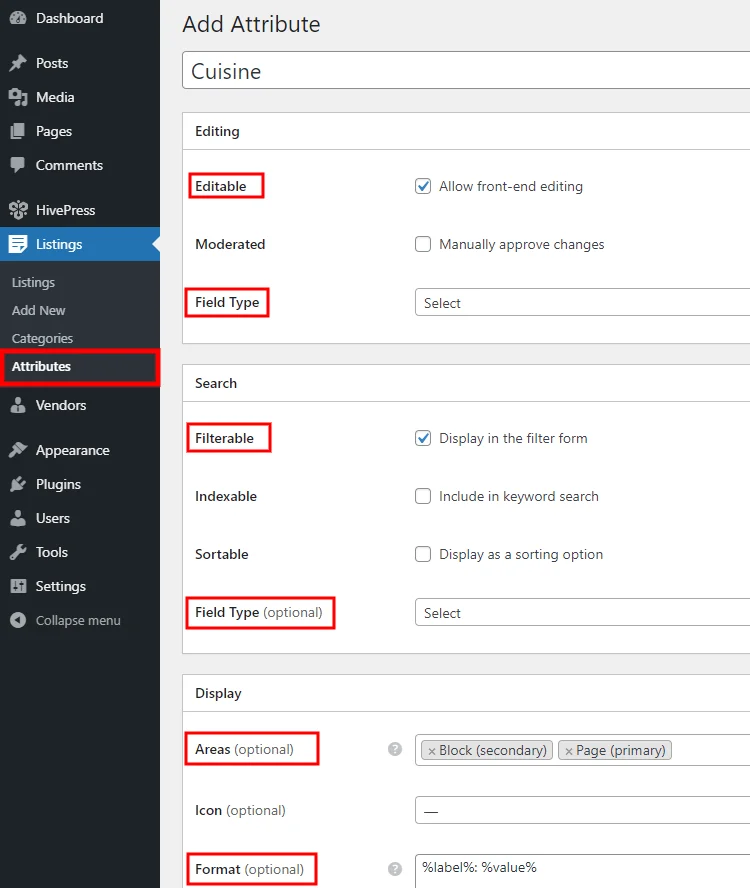Check Include in keyword search
The height and width of the screenshot is (888, 750).
tap(423, 496)
